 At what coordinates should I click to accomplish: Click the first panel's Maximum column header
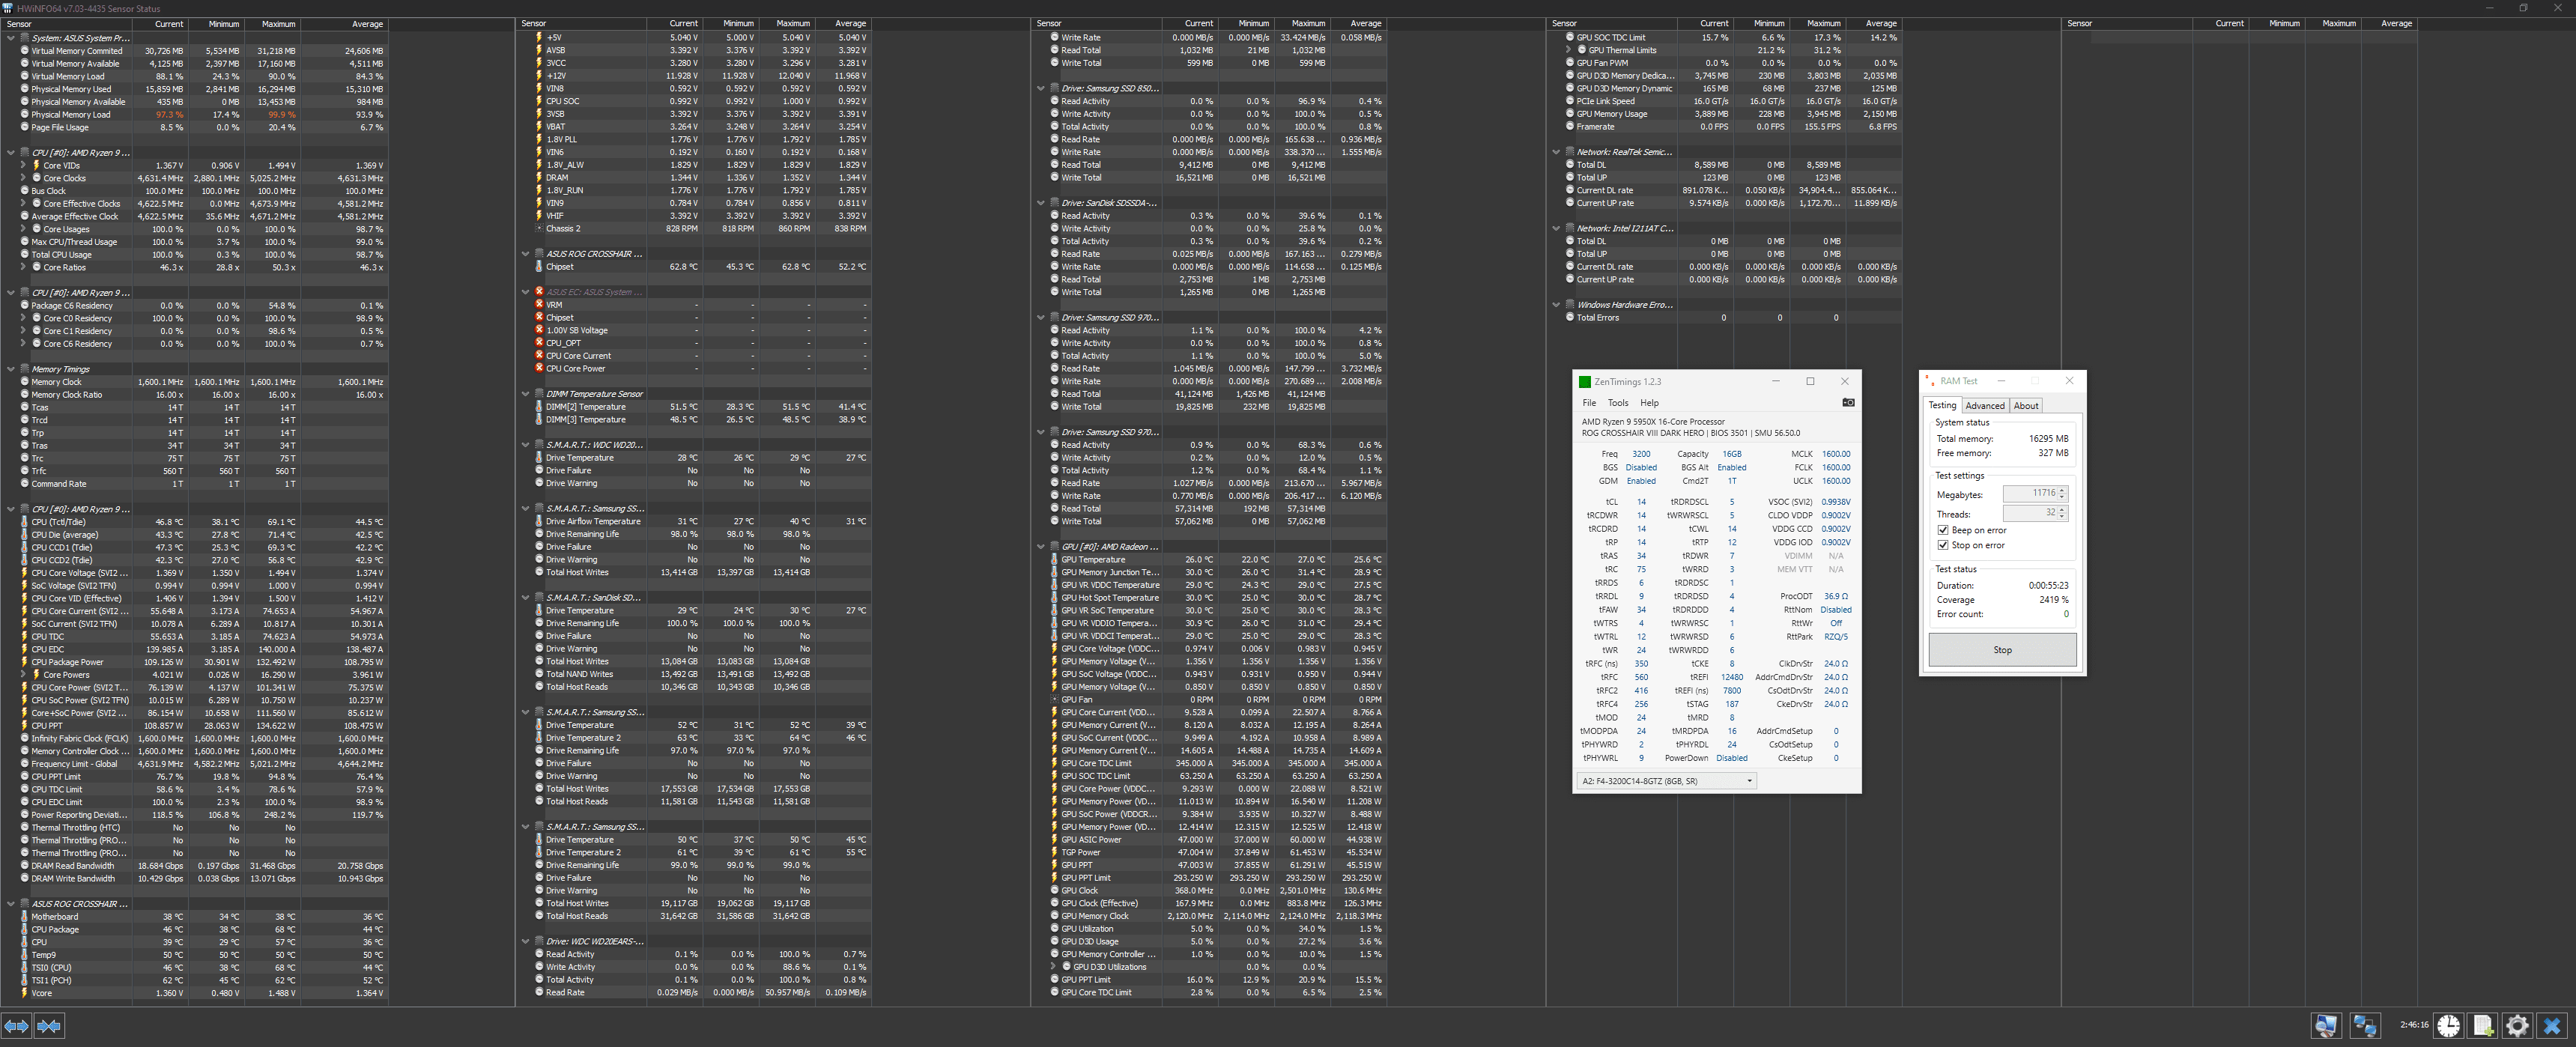(273, 24)
